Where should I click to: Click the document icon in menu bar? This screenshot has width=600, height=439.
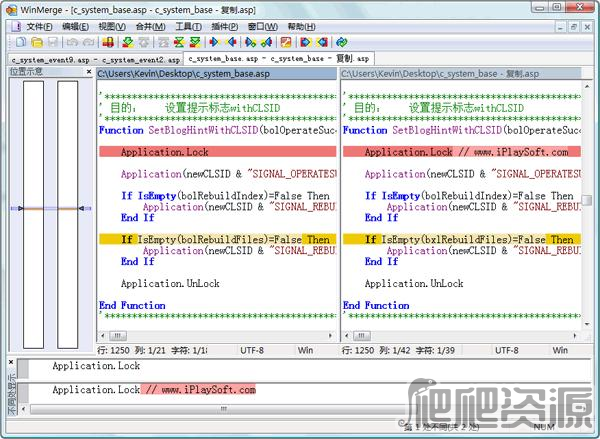coord(16,26)
